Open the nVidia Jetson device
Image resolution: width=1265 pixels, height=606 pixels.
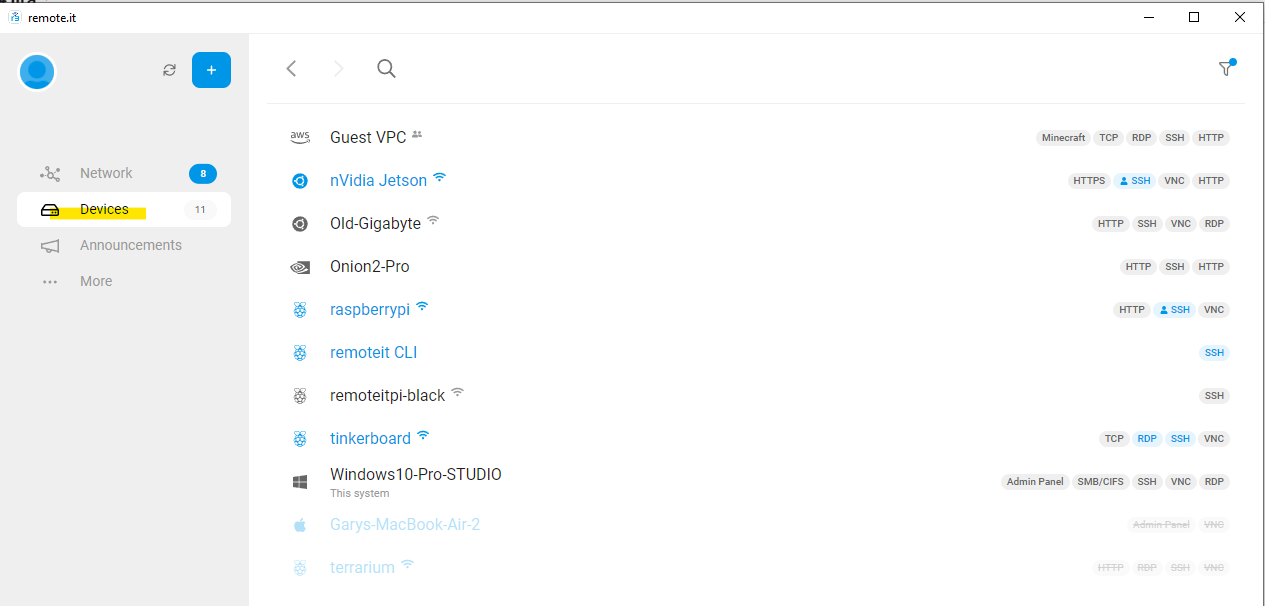378,181
